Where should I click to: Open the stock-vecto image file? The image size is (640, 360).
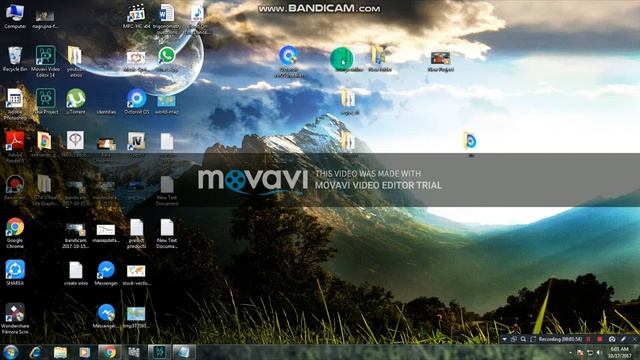pyautogui.click(x=136, y=274)
